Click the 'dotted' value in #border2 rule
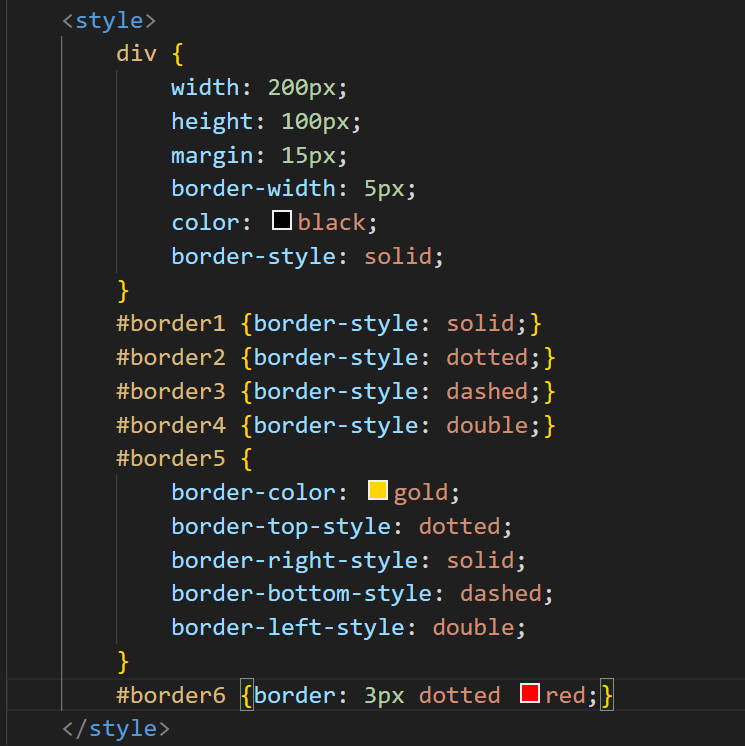The width and height of the screenshot is (745, 746). point(487,358)
